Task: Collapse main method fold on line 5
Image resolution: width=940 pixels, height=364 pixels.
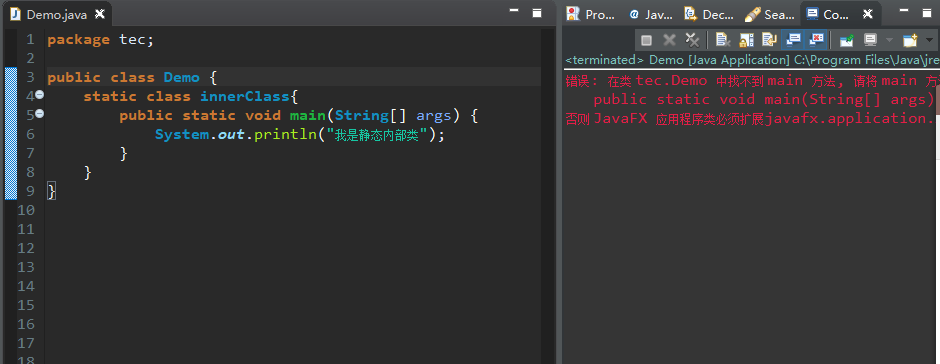Action: (x=40, y=114)
